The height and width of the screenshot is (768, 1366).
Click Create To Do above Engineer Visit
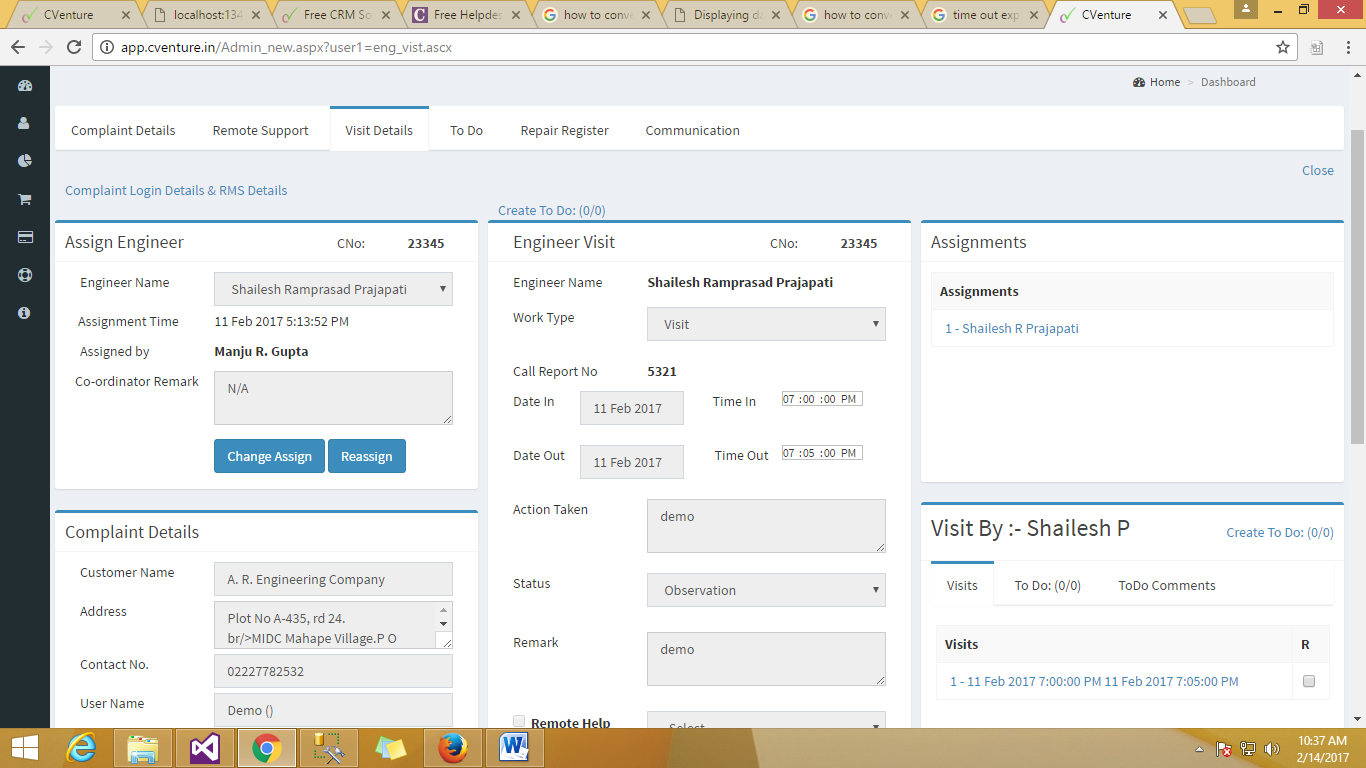(551, 210)
